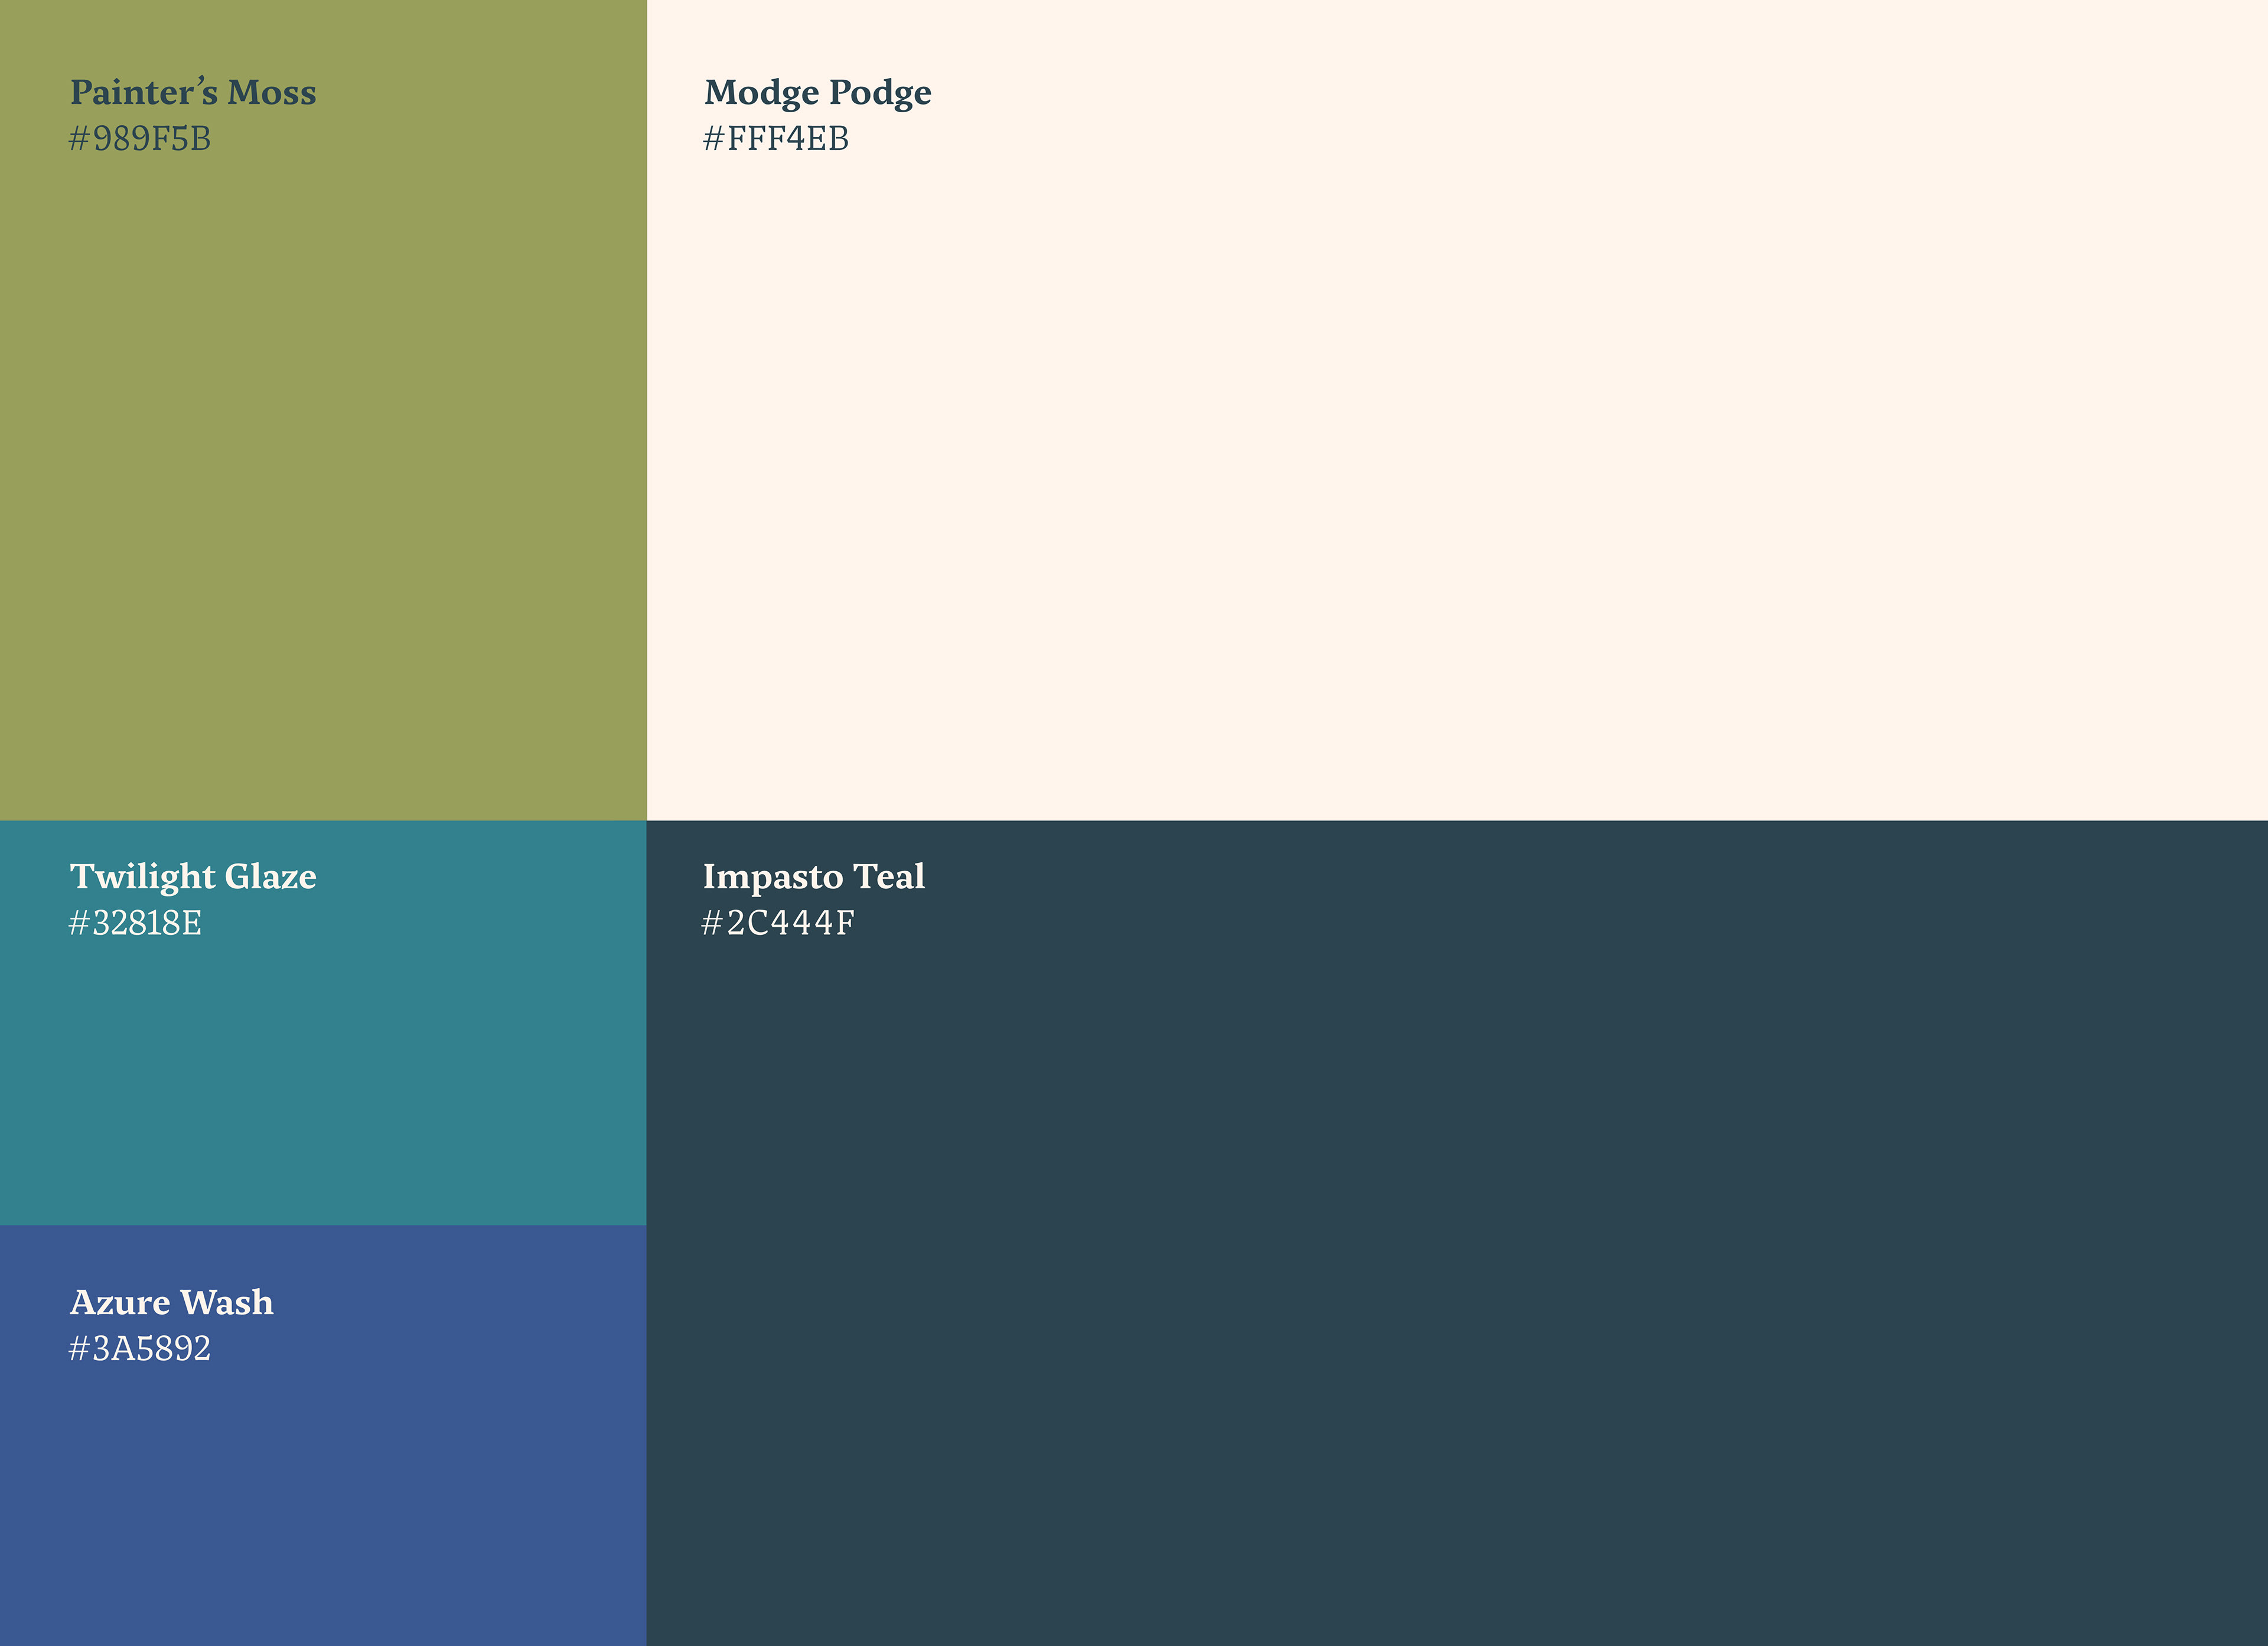
Task: Click the word Moss in the green swatch
Action: [x=272, y=92]
